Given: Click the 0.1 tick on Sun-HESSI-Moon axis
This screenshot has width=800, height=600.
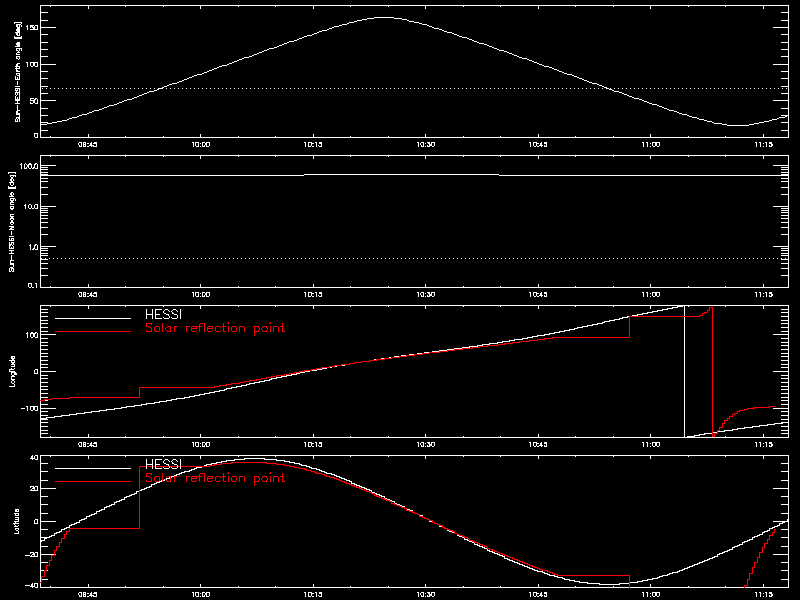Looking at the screenshot, I should tap(33, 286).
